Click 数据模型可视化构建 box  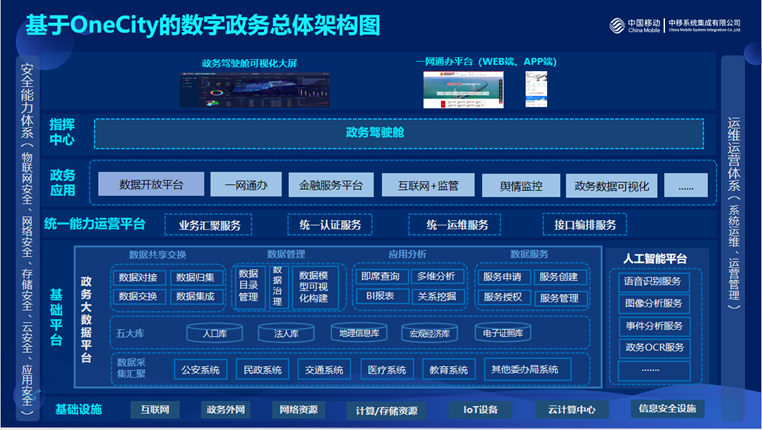(315, 287)
